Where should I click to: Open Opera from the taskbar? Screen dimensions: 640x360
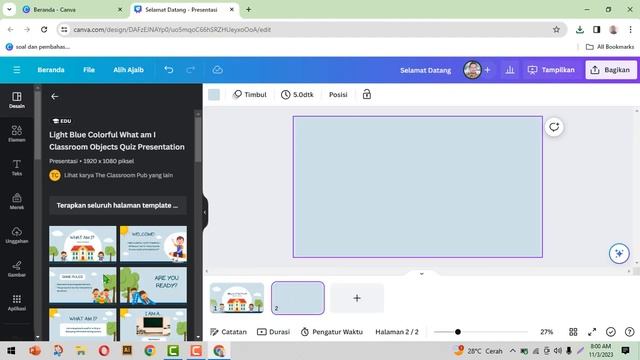[x=104, y=351]
